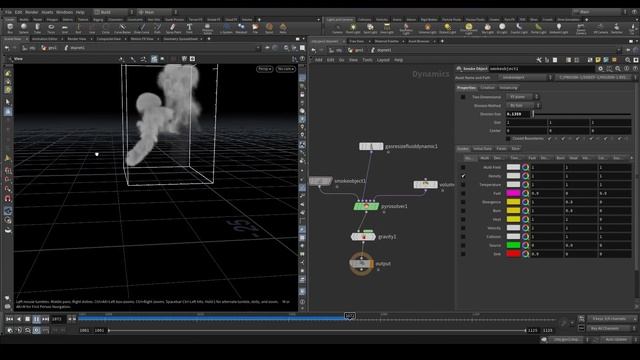Select the File shelf tool
This screenshot has height=360, width=640.
point(255,28)
